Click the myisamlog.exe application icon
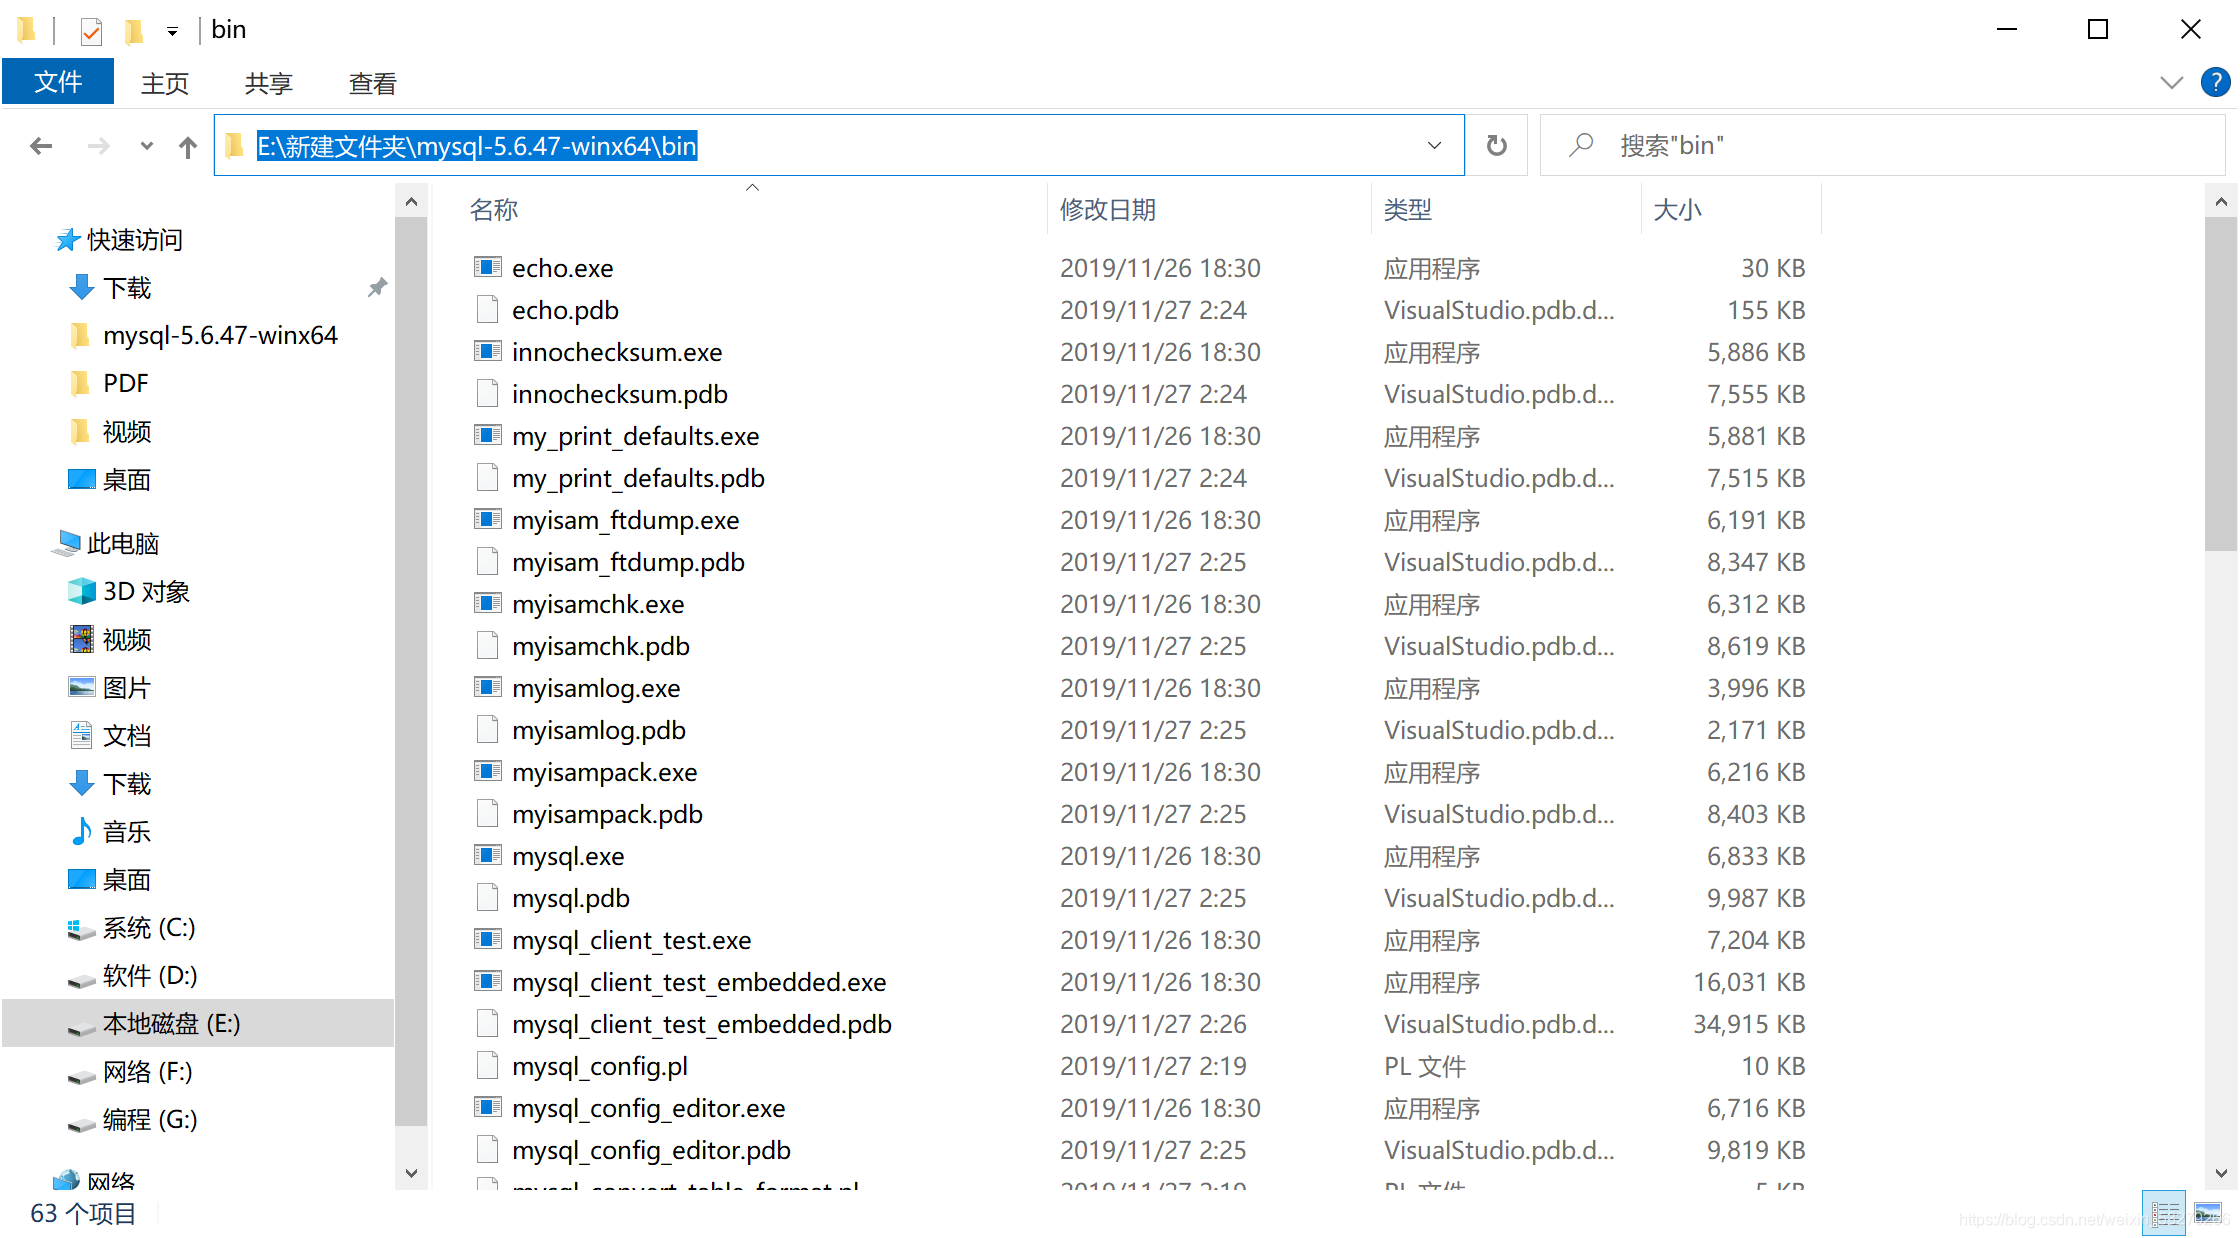Screen dimensions: 2240x1238 [487, 687]
